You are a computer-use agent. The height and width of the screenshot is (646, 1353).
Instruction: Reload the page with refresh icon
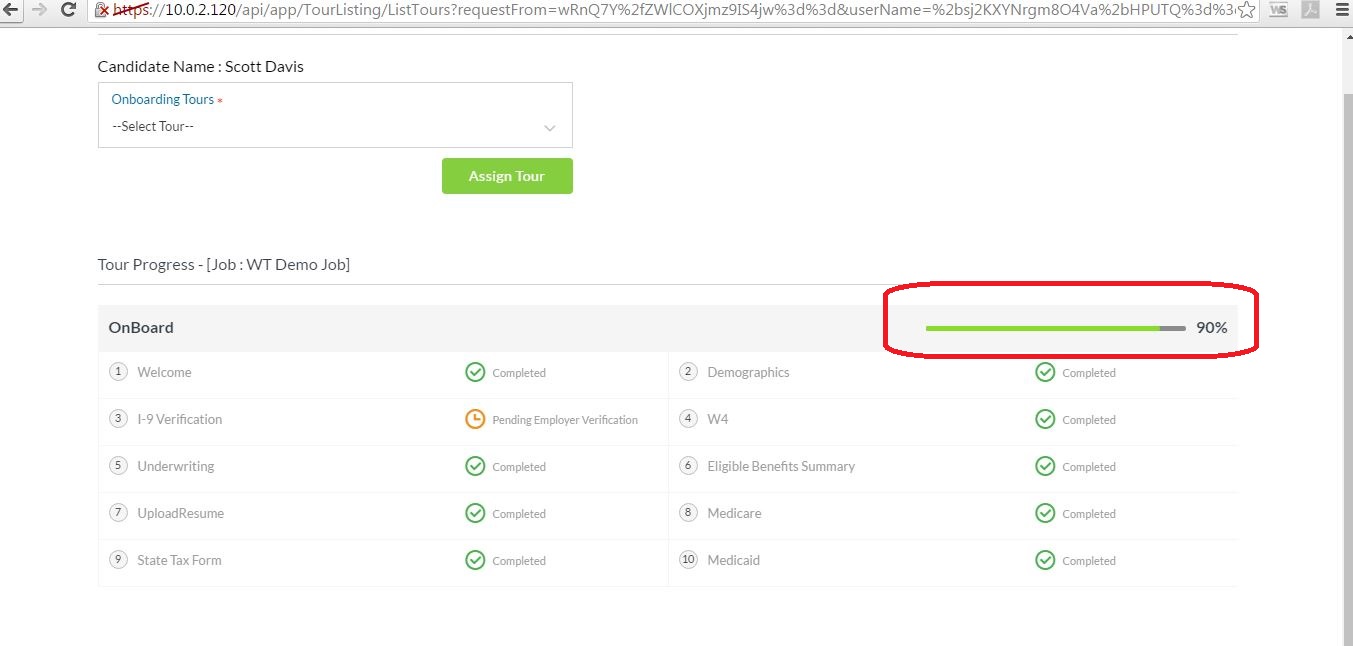(69, 10)
